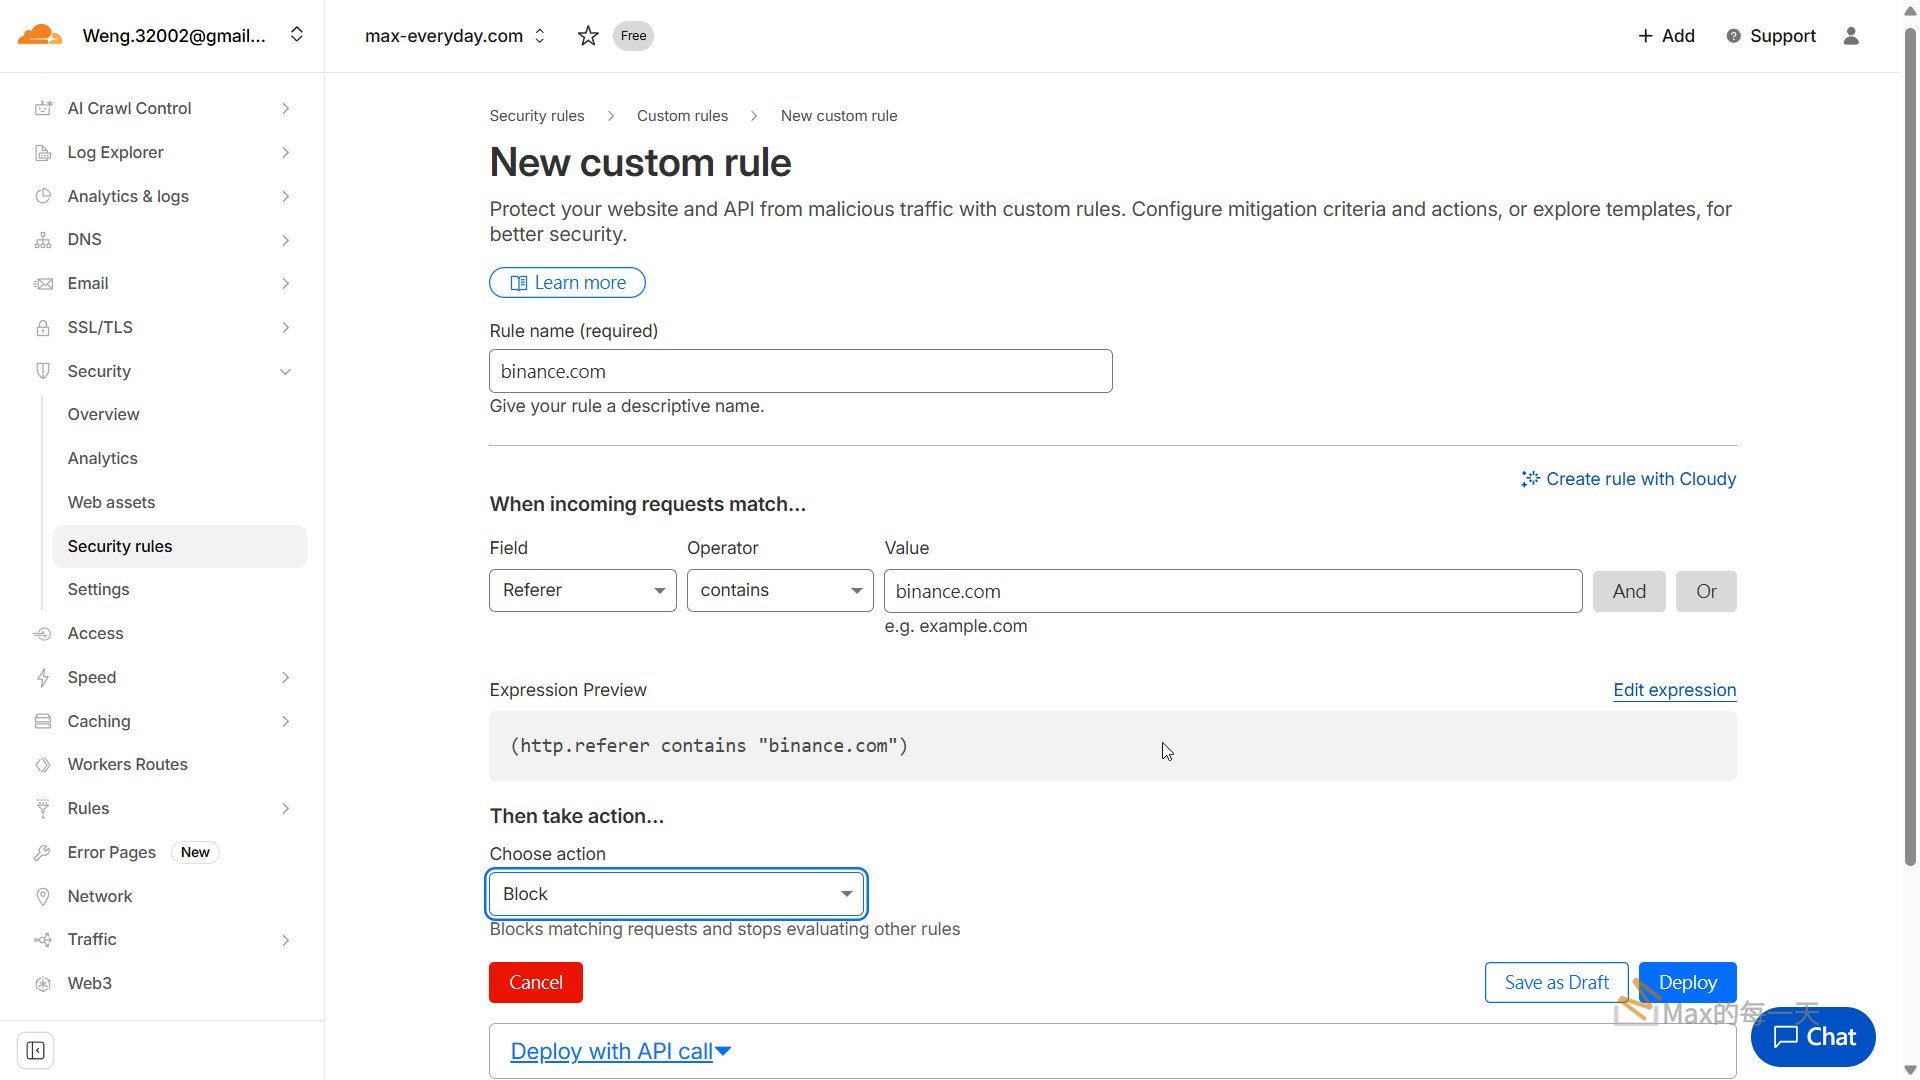
Task: Click the Network pin icon
Action: coord(43,896)
